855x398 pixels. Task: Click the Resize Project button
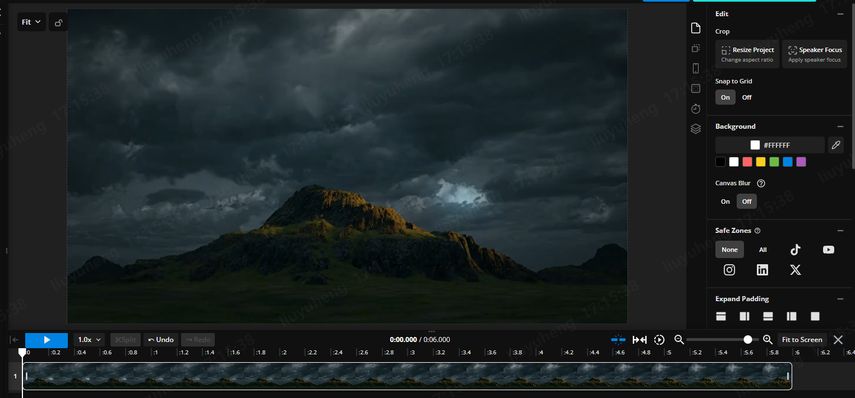pos(747,54)
